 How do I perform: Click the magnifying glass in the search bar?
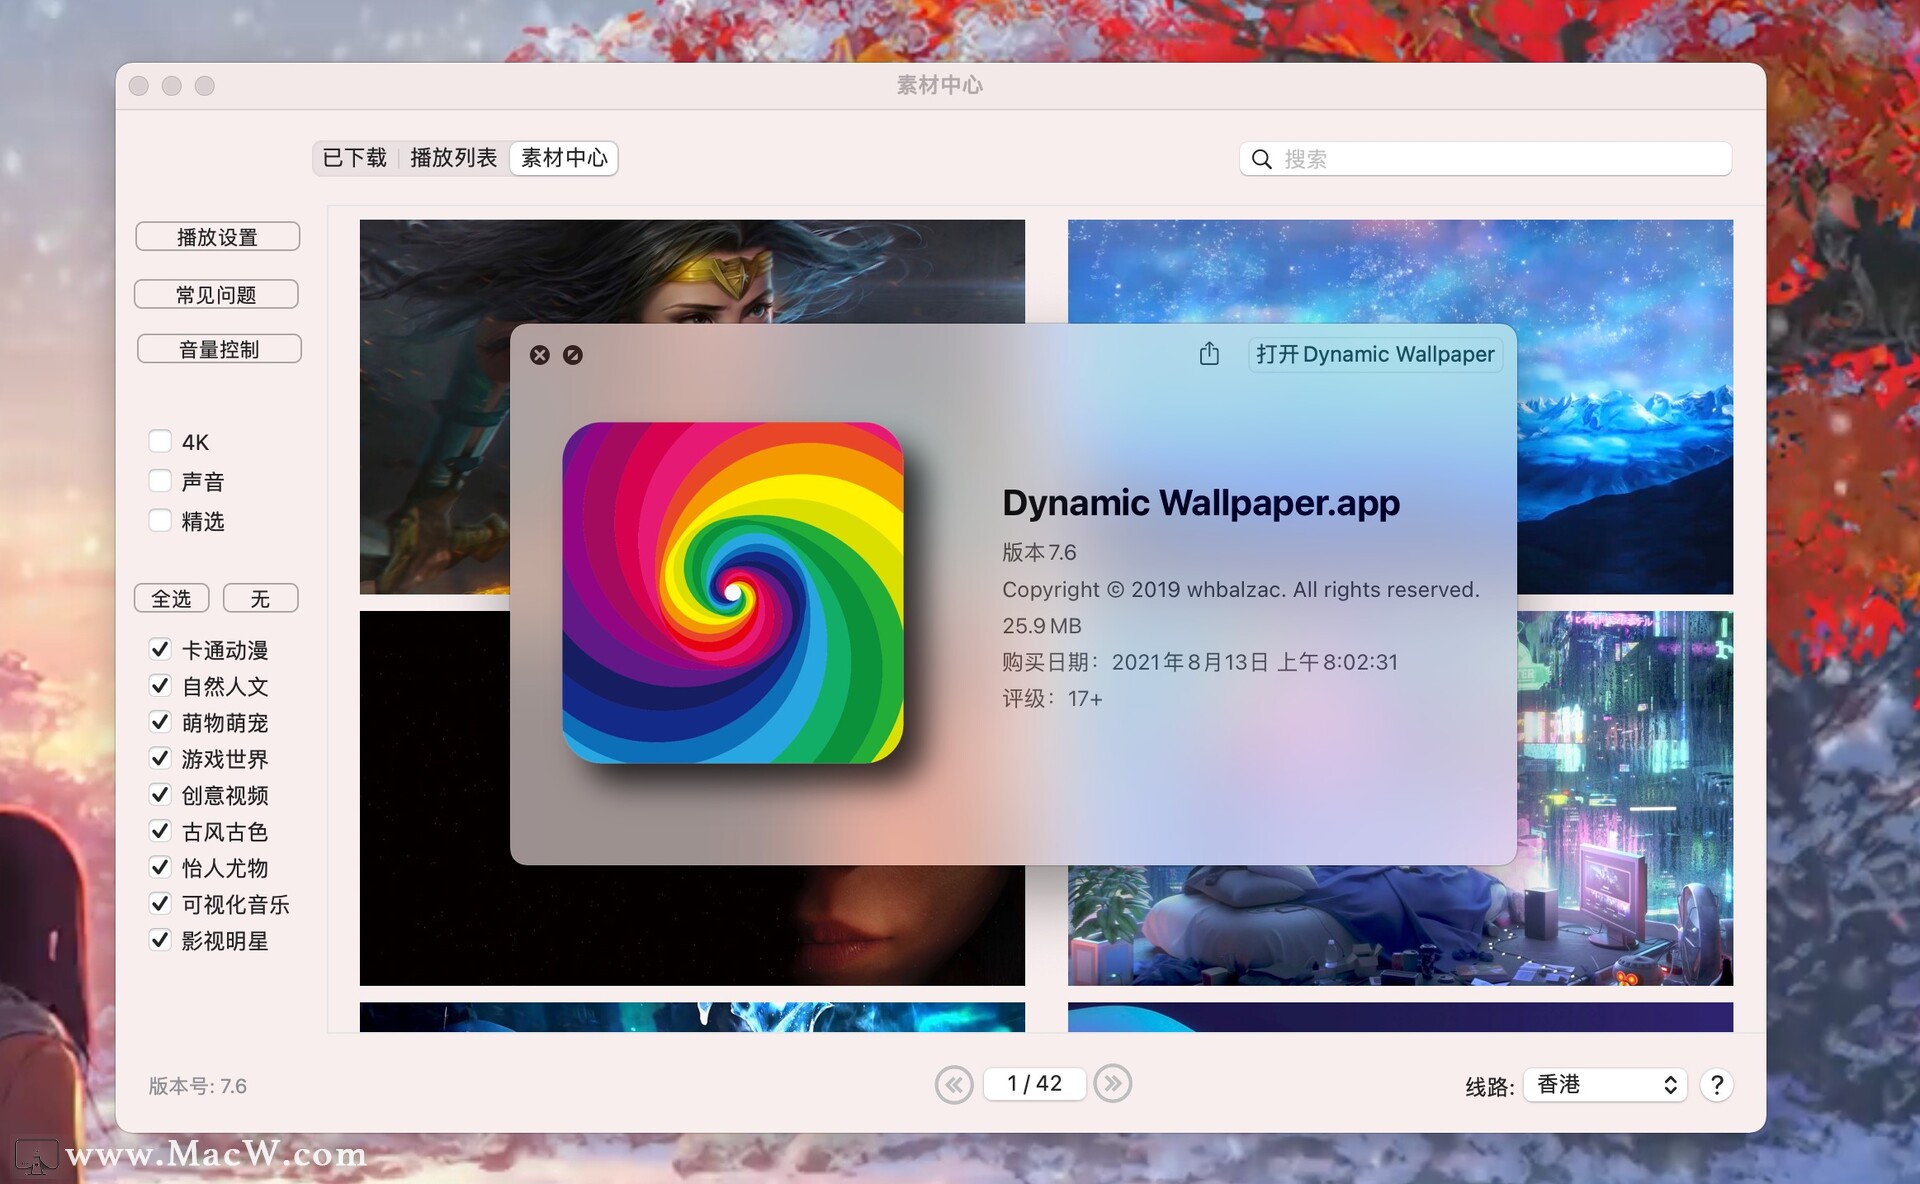(1261, 159)
